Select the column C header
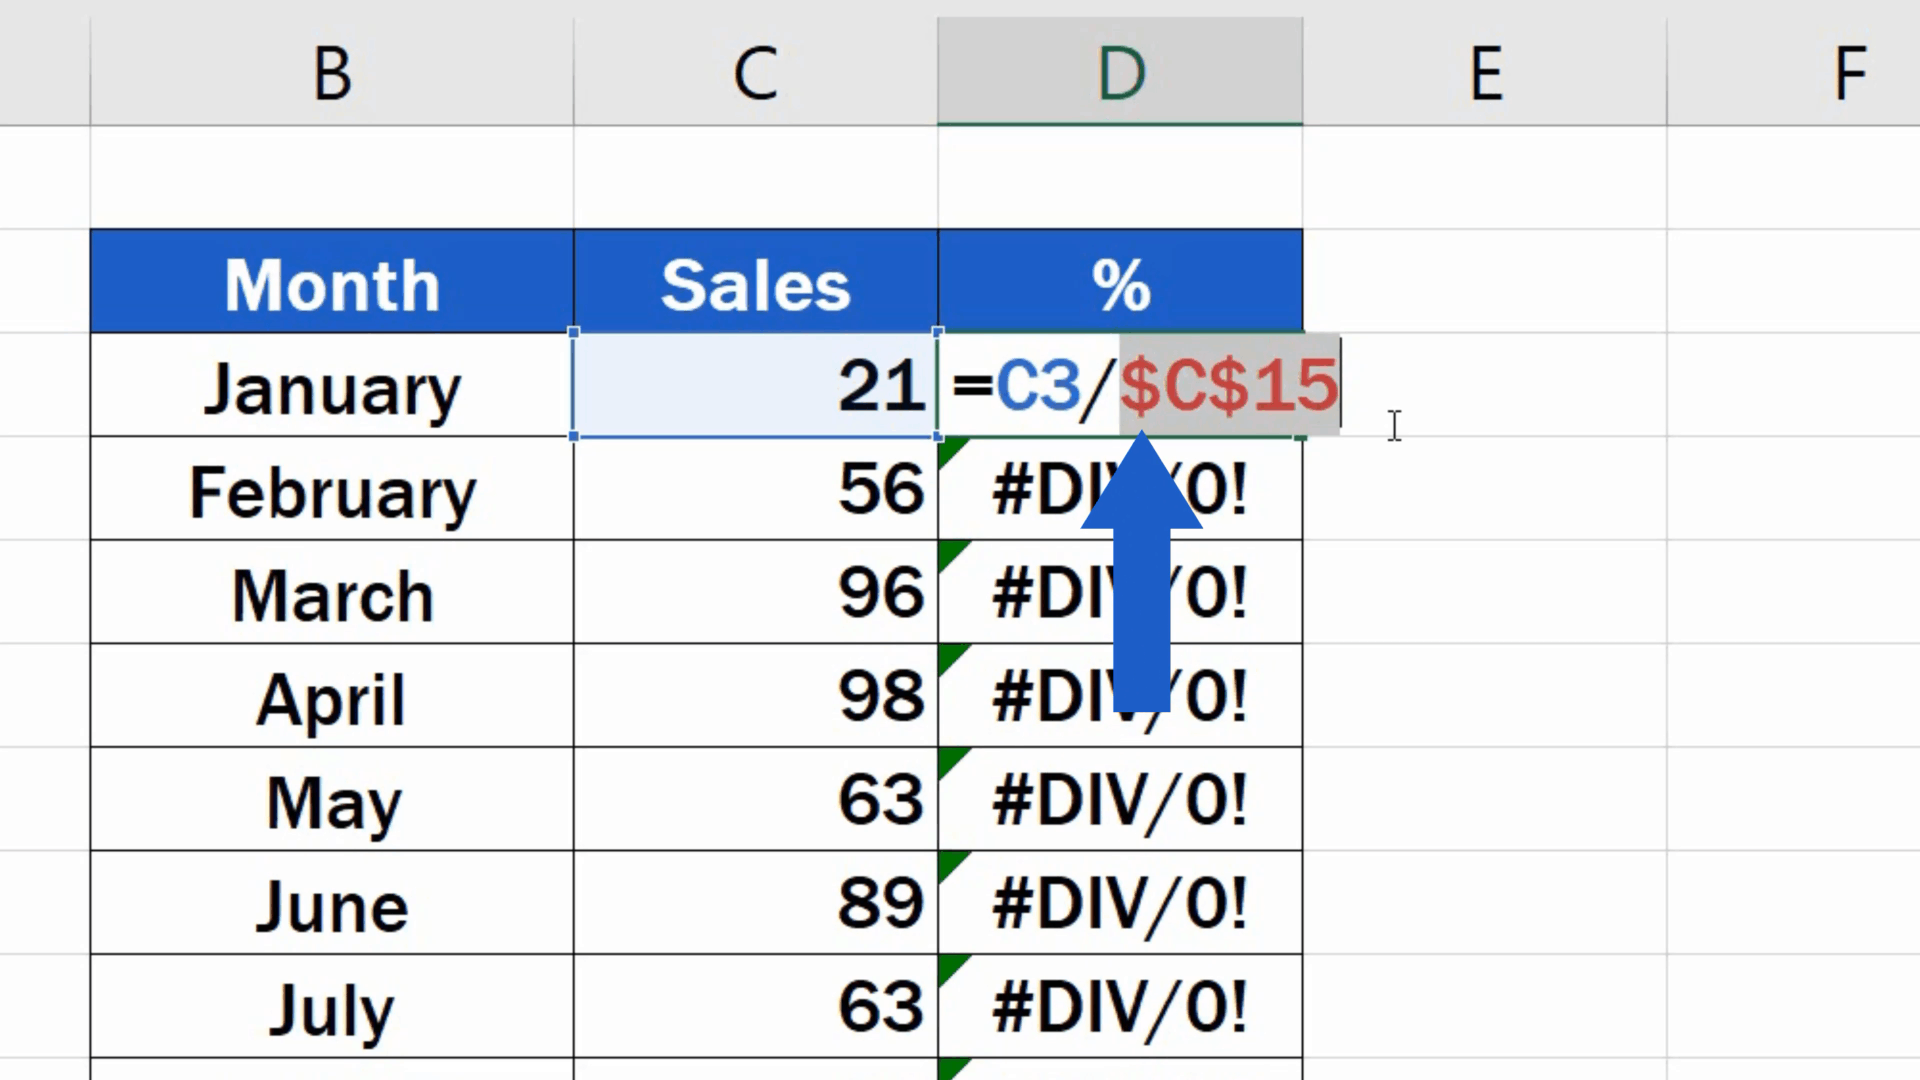1920x1080 pixels. pyautogui.click(x=755, y=70)
